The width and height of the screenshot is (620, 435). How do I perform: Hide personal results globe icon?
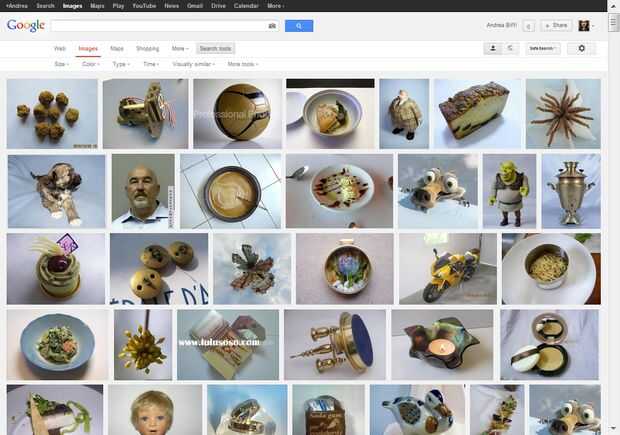pyautogui.click(x=510, y=48)
